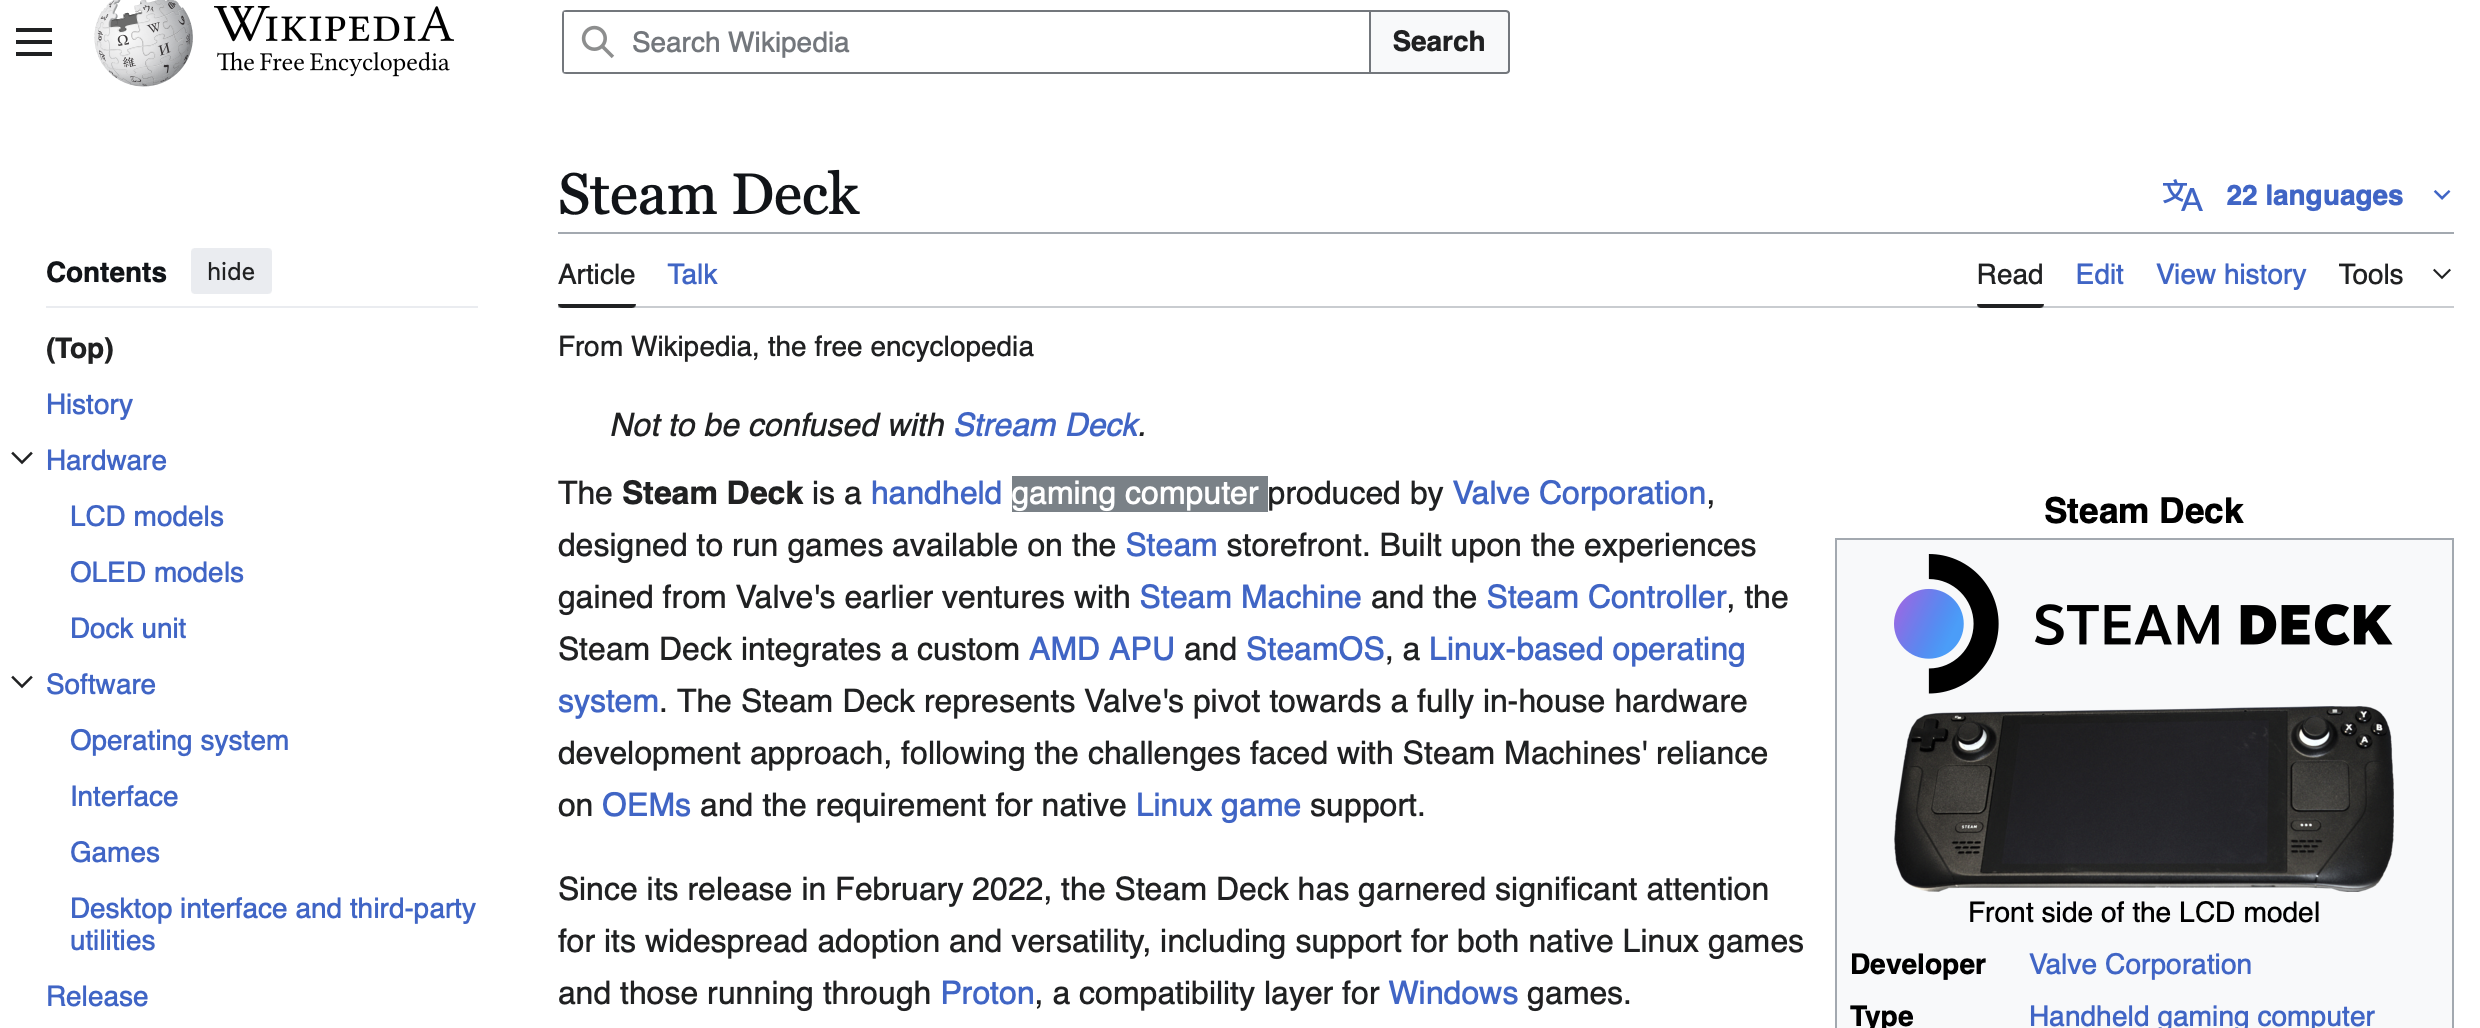The height and width of the screenshot is (1028, 2480).
Task: Go to Software section in contents
Action: pos(101,684)
